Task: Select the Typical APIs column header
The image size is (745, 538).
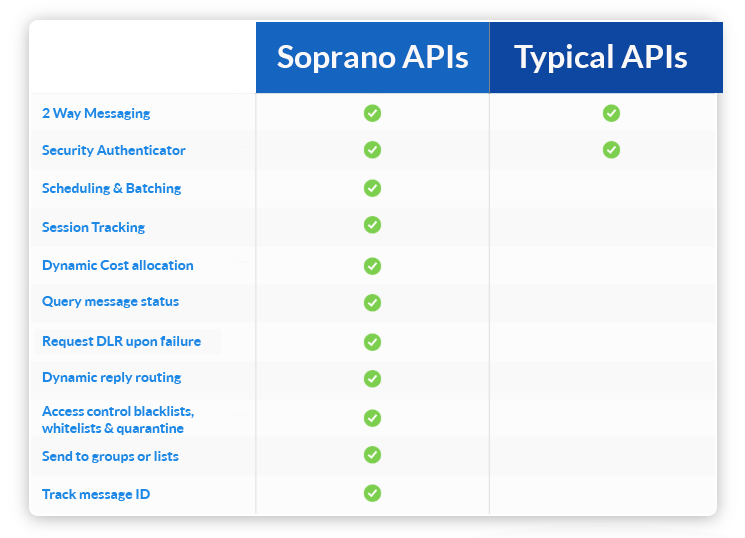Action: (606, 57)
